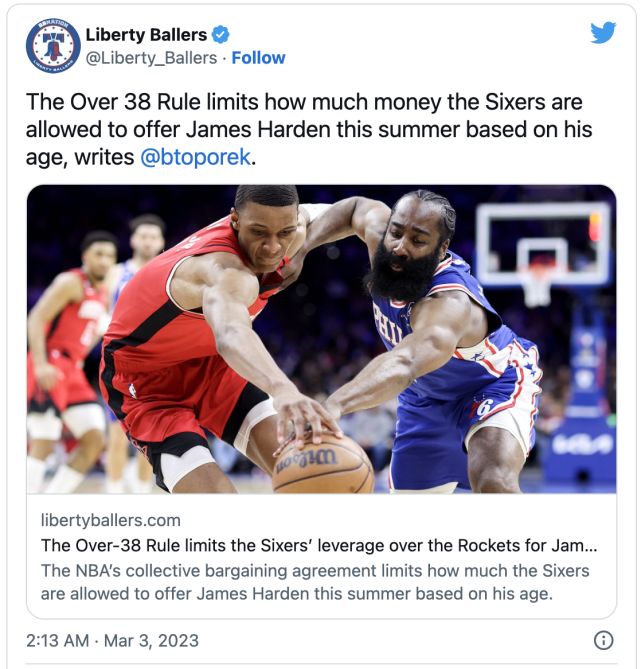Screen dimensions: 641x669
Task: Click the Liberty Ballers display name
Action: [x=146, y=35]
